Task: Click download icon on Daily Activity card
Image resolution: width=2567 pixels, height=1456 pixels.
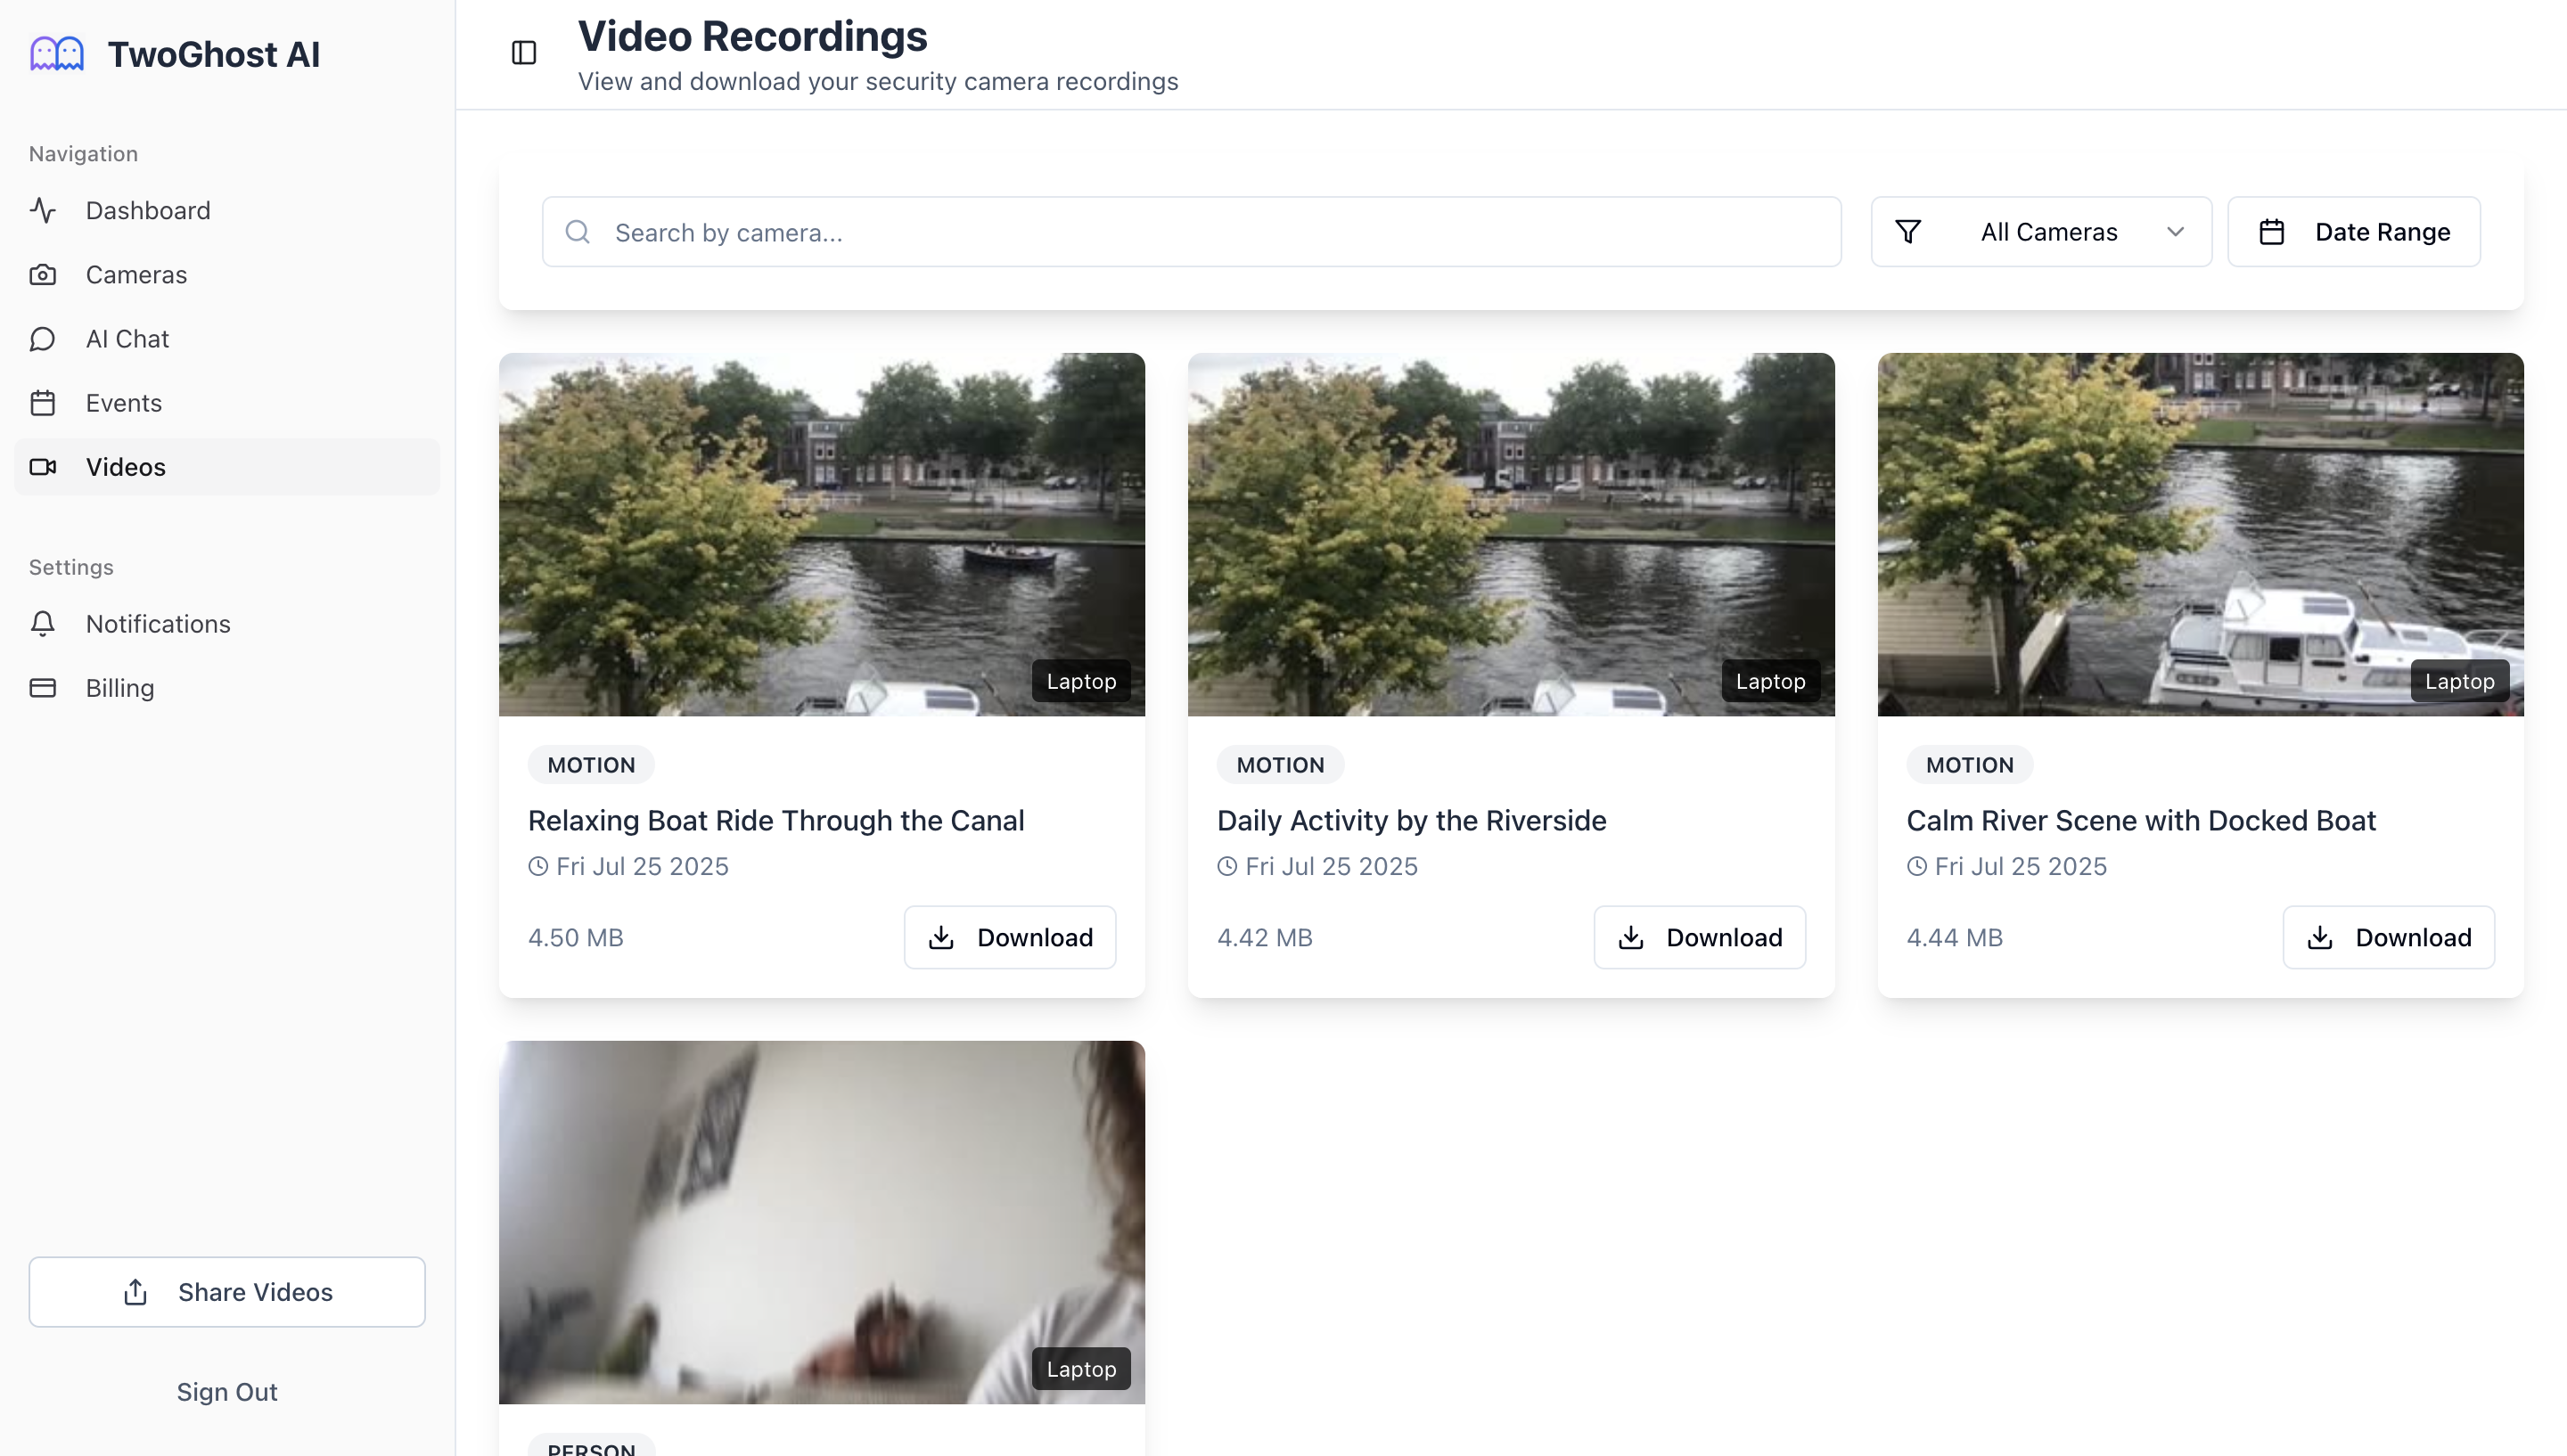Action: pos(1631,938)
